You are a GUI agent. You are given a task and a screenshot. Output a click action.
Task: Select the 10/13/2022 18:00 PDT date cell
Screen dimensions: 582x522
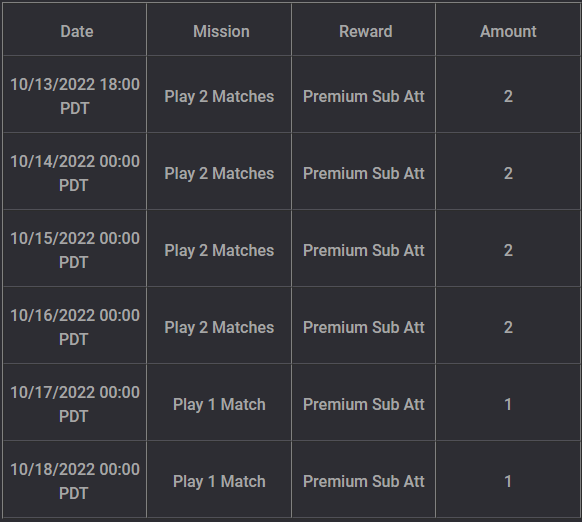tap(75, 96)
